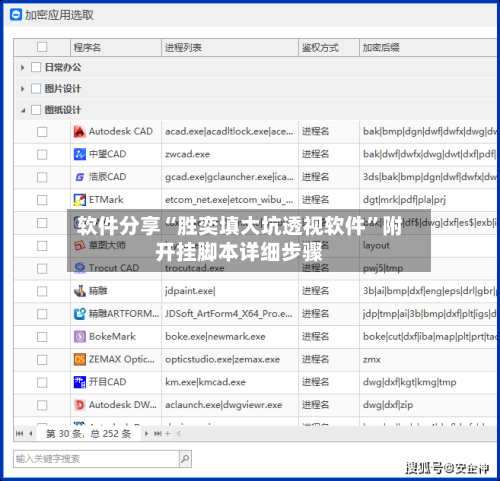Click the 中望CAD program icon
500x481 pixels.
click(79, 154)
